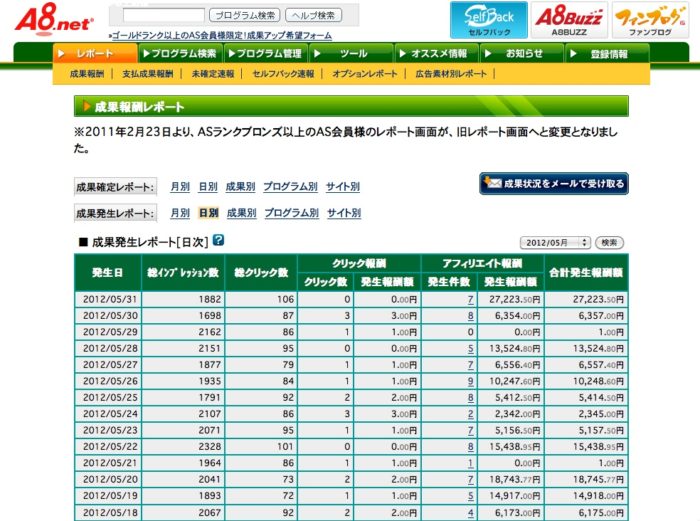
Task: Click 発生件数 link for 2012/05/31
Action: coord(469,299)
